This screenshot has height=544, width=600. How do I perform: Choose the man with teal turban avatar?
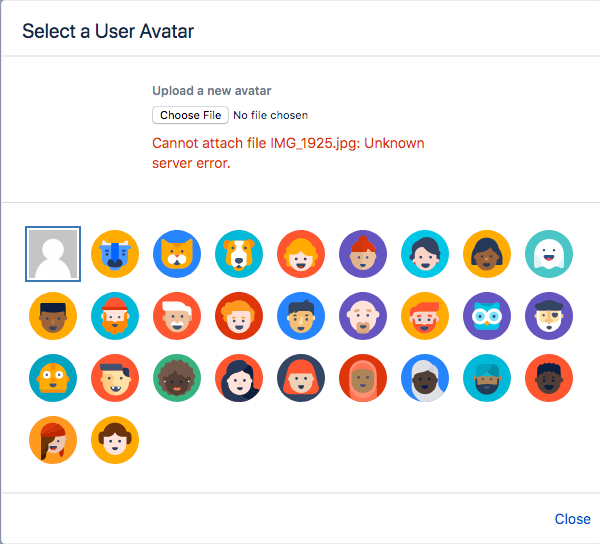tap(487, 378)
